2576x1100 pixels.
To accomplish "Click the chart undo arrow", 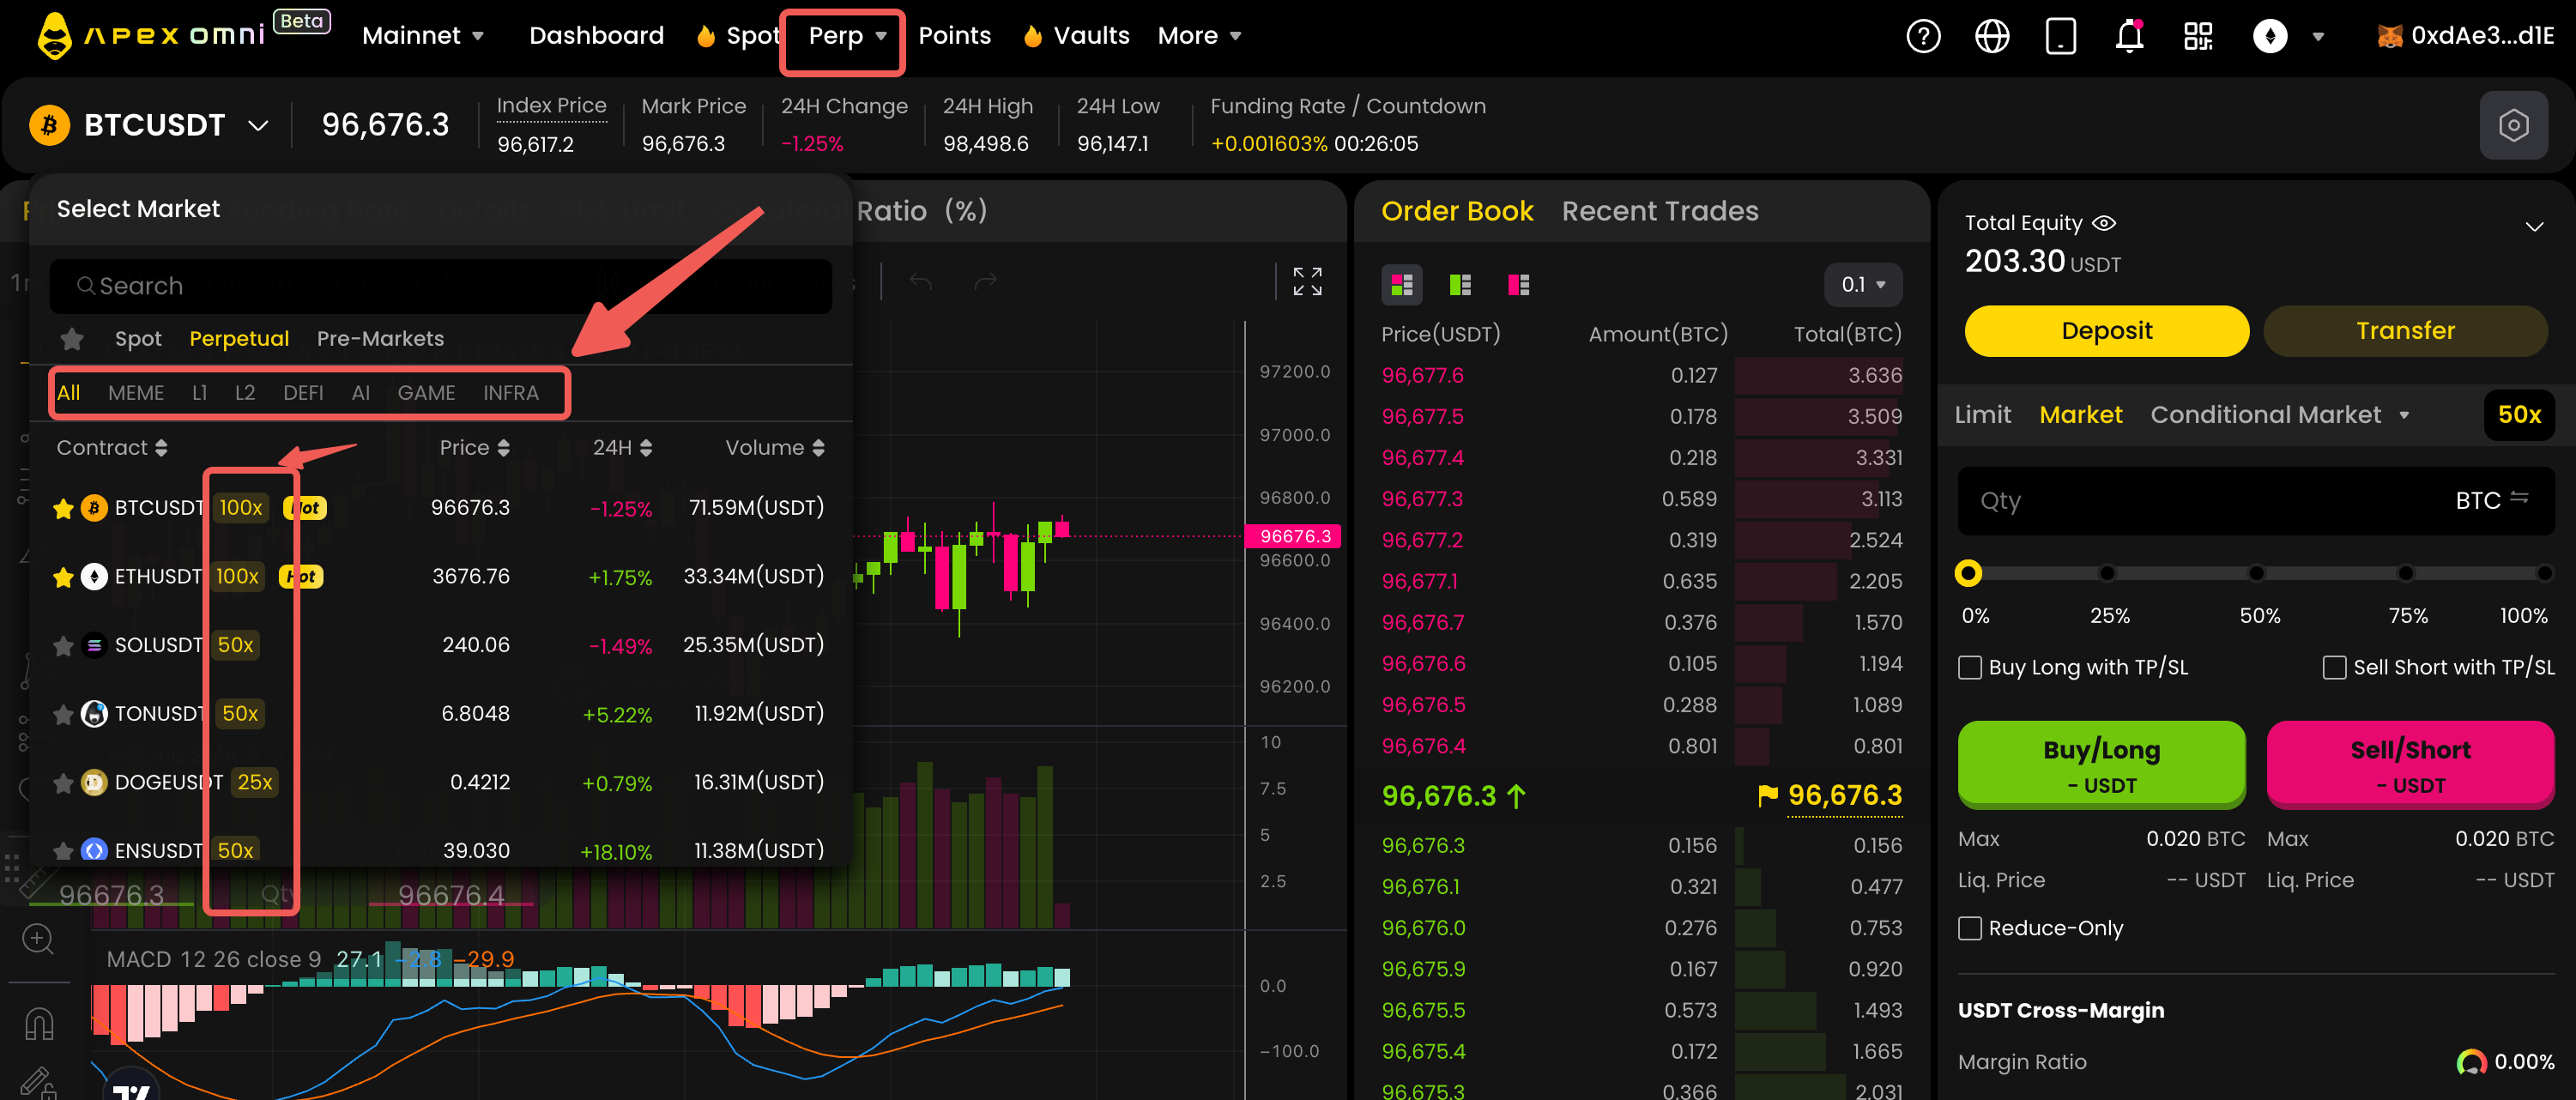I will coord(921,283).
